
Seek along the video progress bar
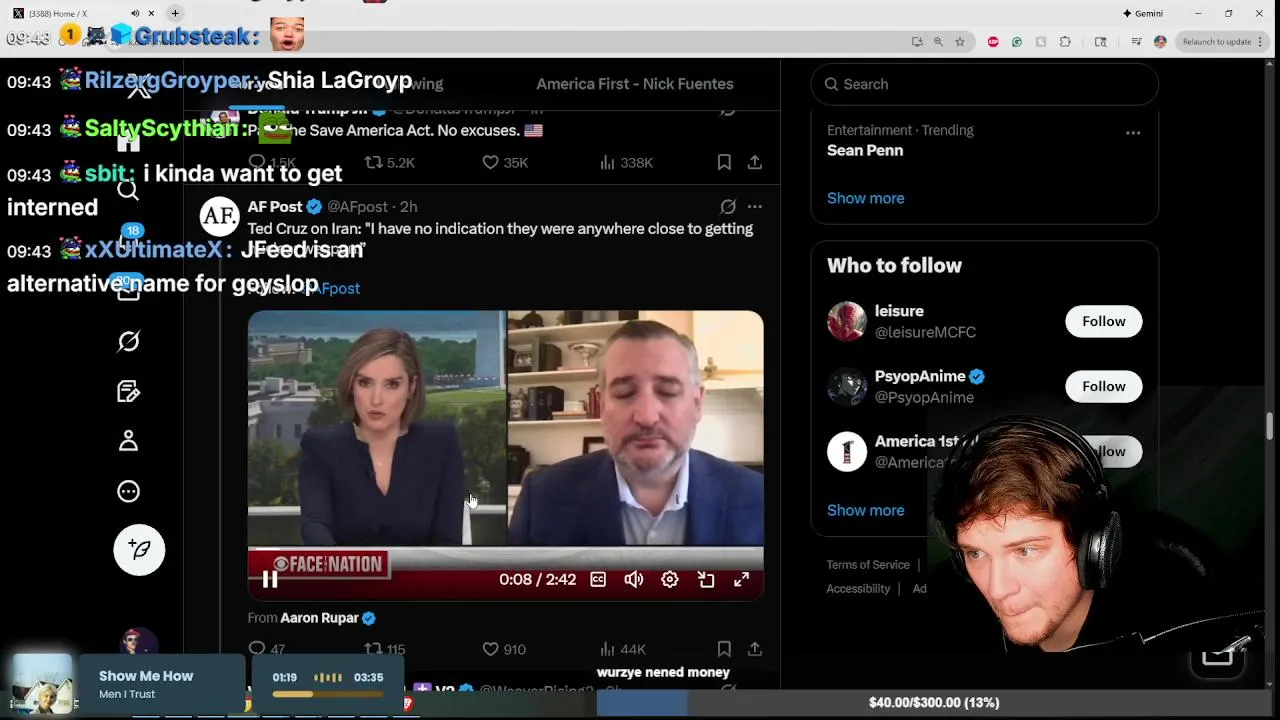coord(505,549)
